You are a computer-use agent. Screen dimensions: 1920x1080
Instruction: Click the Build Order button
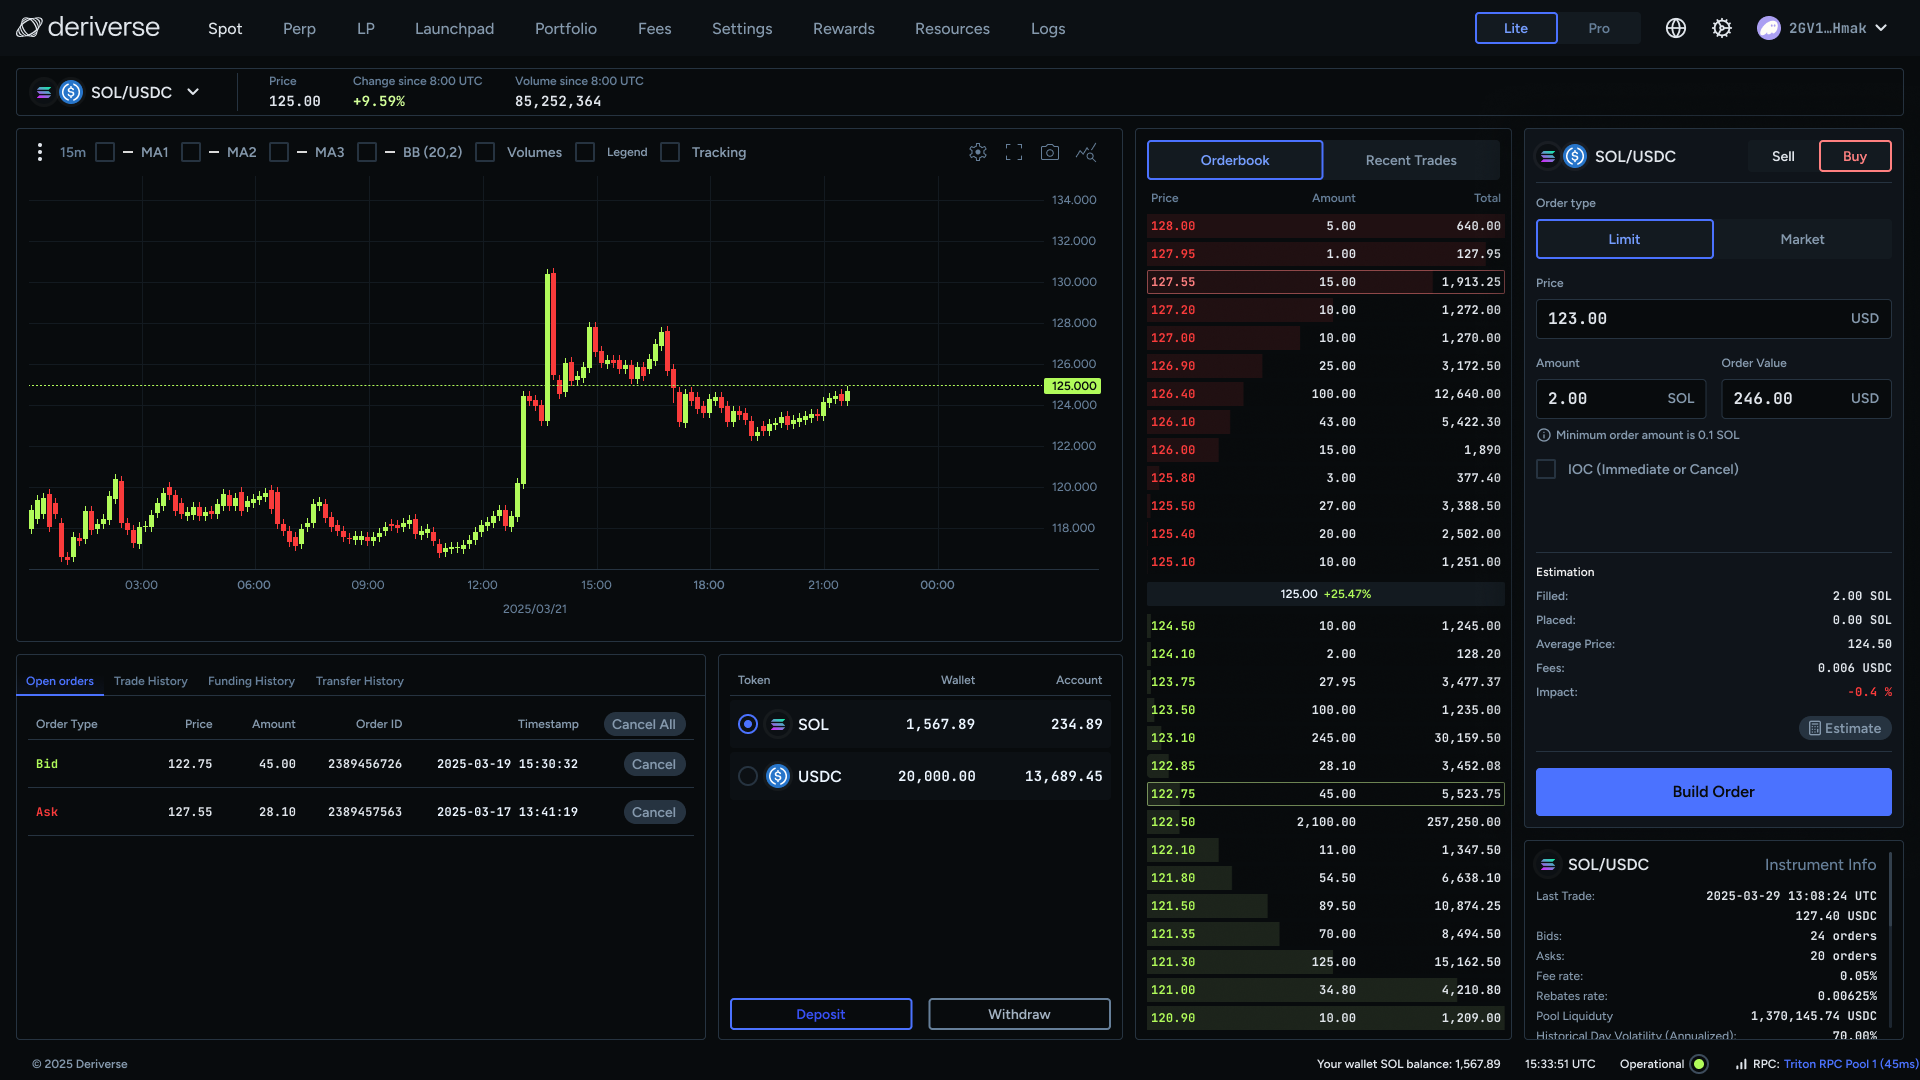[x=1713, y=792]
